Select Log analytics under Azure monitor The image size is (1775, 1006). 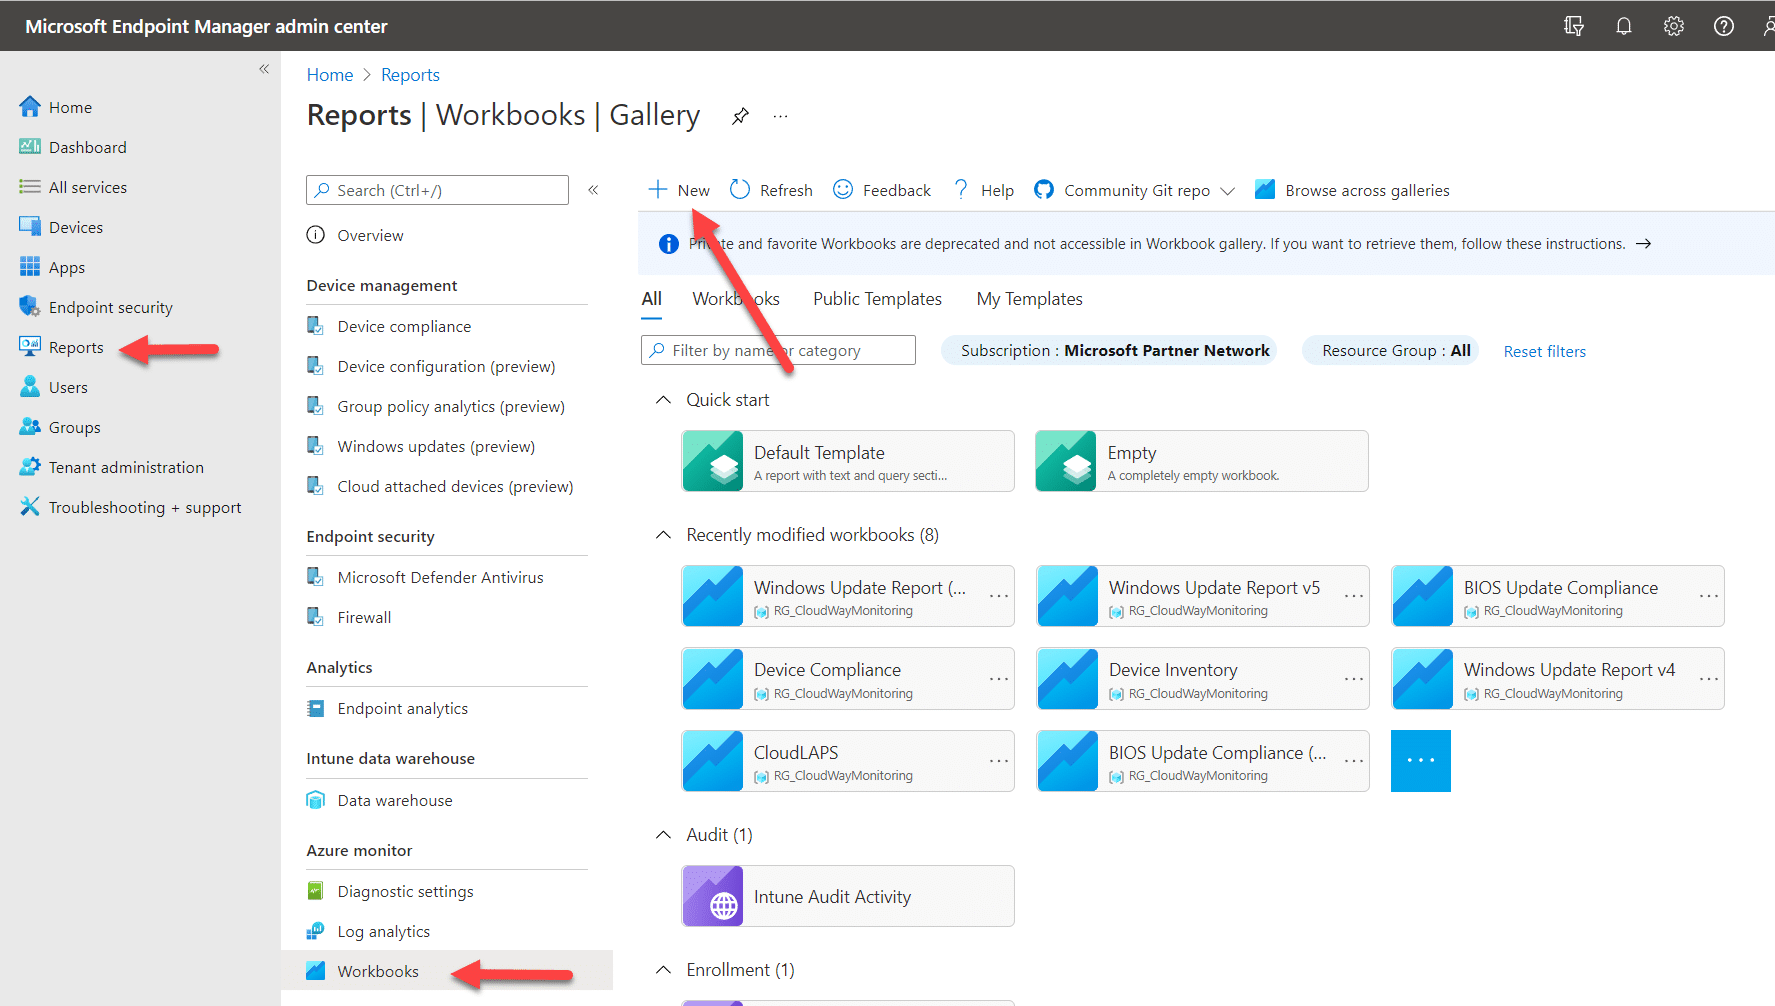coord(383,930)
